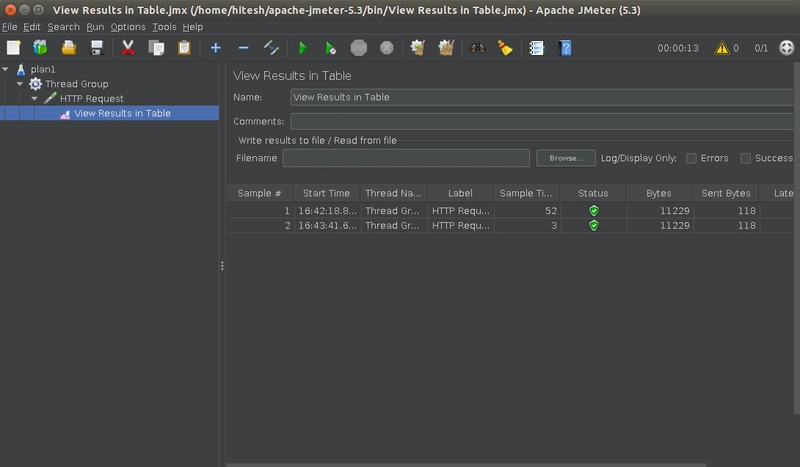Click Start no pauses icon
The height and width of the screenshot is (467, 800).
[331, 48]
